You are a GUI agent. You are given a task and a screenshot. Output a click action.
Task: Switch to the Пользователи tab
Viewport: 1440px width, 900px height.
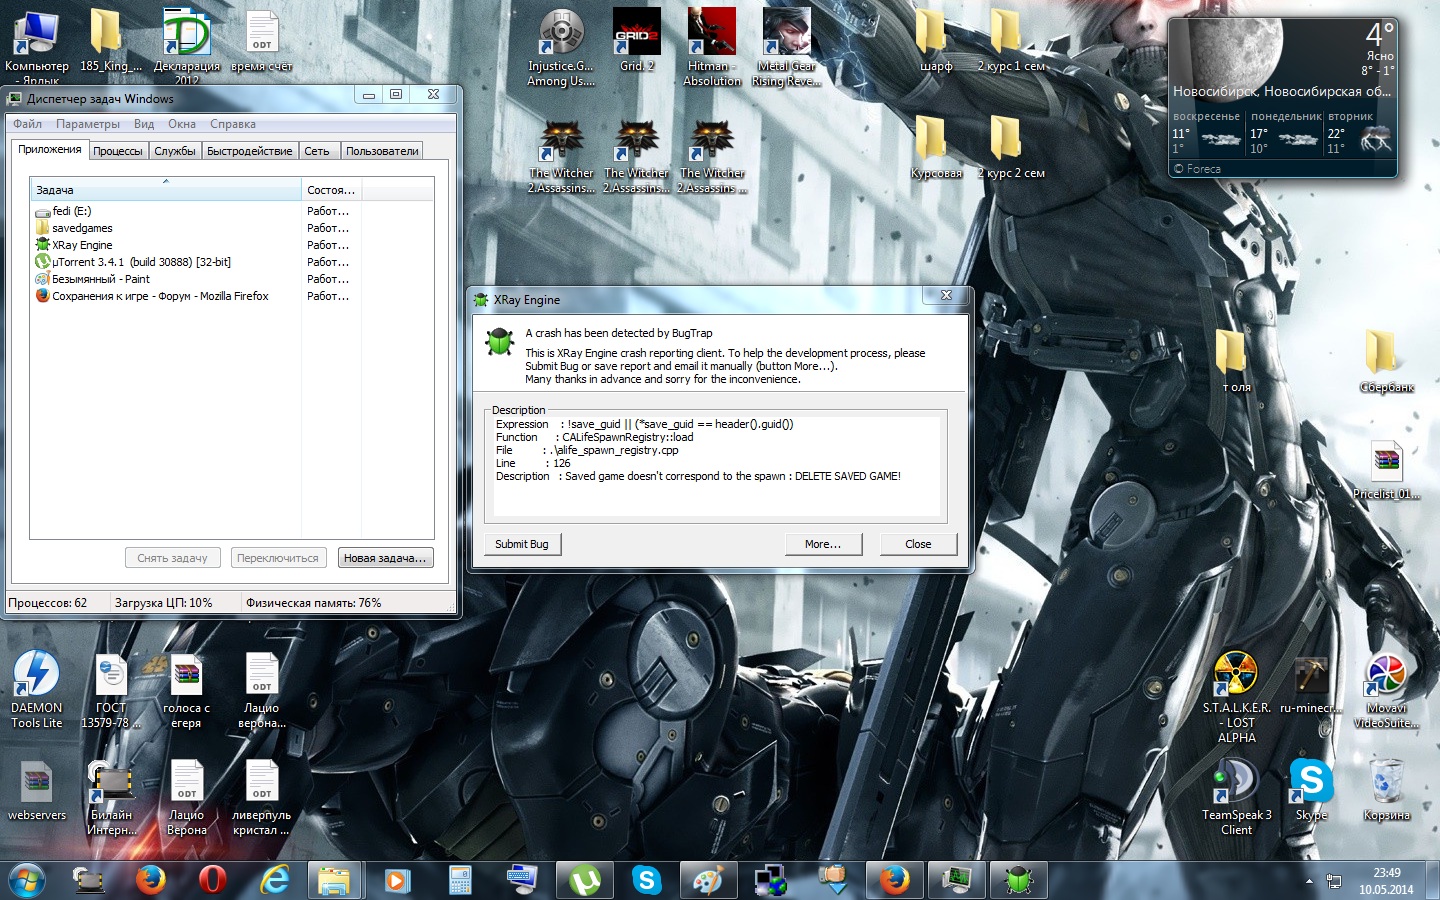(x=382, y=151)
